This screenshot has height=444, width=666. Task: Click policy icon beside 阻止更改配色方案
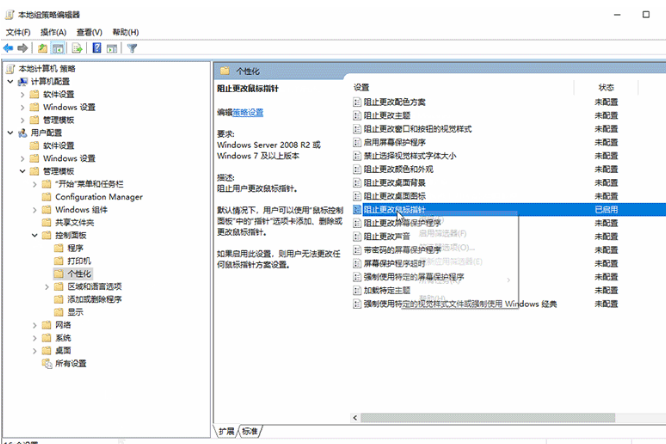pos(357,102)
